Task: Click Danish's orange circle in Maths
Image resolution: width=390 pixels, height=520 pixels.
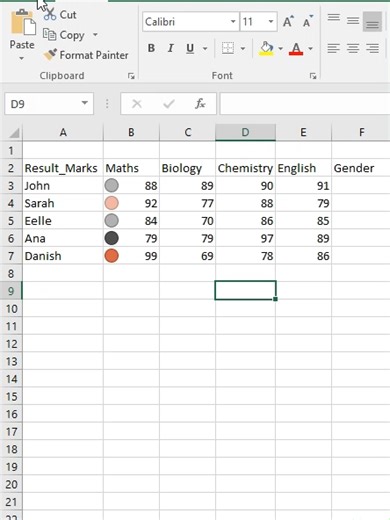Action: click(x=112, y=256)
